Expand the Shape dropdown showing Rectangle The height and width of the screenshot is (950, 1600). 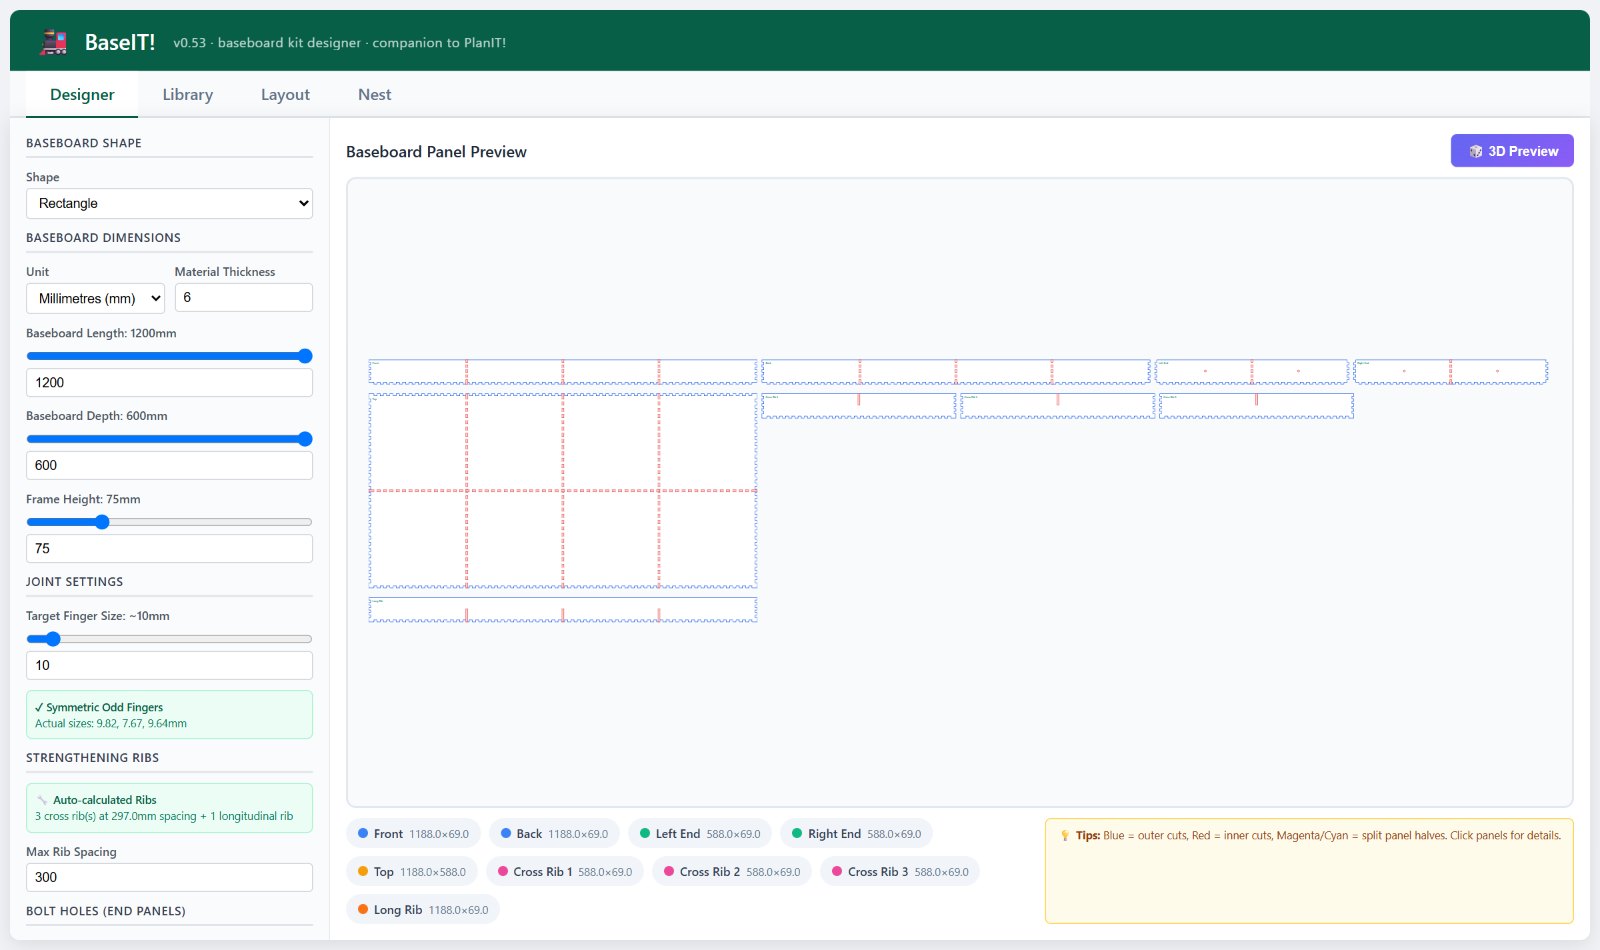click(x=169, y=203)
